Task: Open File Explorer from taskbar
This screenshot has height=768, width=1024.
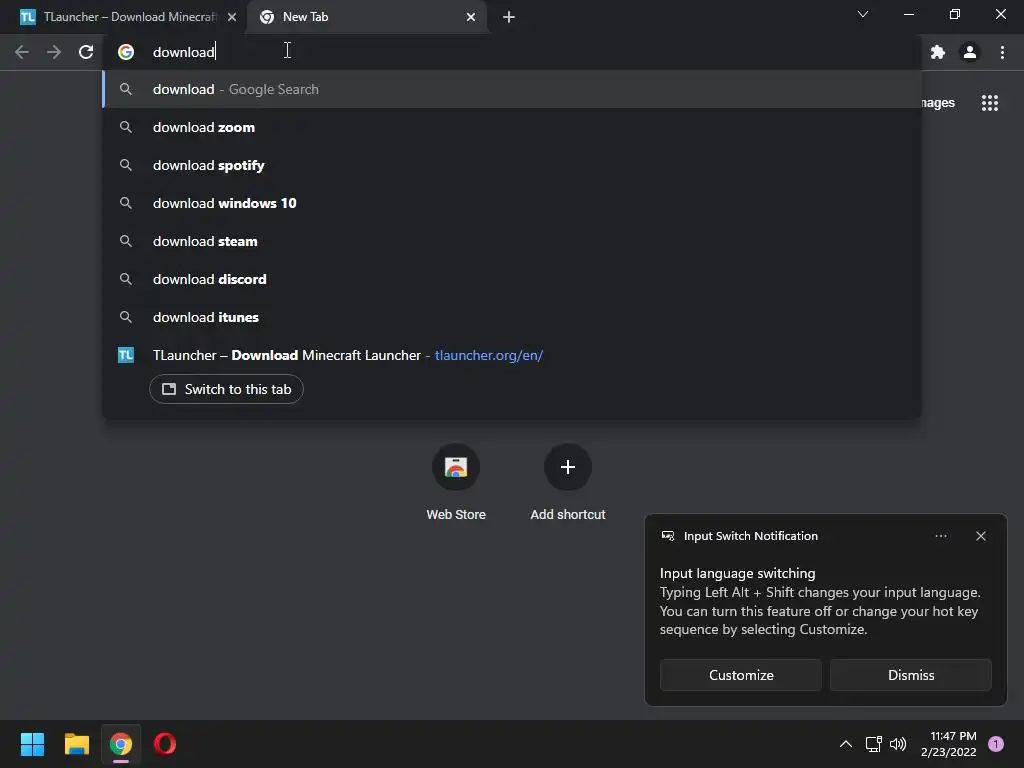Action: click(76, 744)
